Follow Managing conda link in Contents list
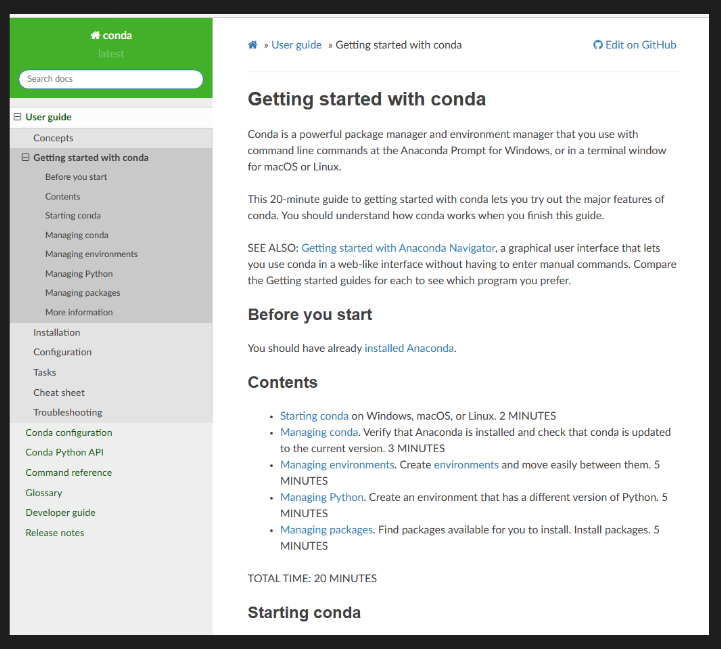Viewport: 721px width, 649px height. (x=319, y=432)
